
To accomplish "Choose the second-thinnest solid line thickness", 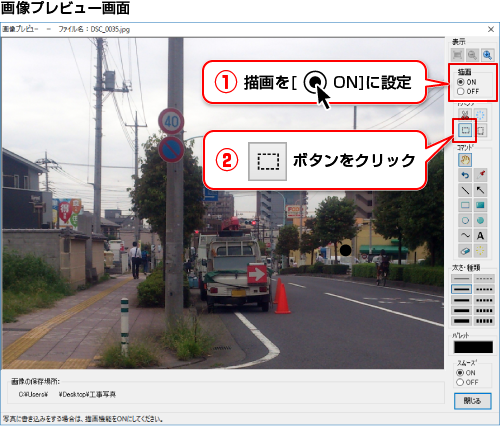I will pyautogui.click(x=461, y=289).
